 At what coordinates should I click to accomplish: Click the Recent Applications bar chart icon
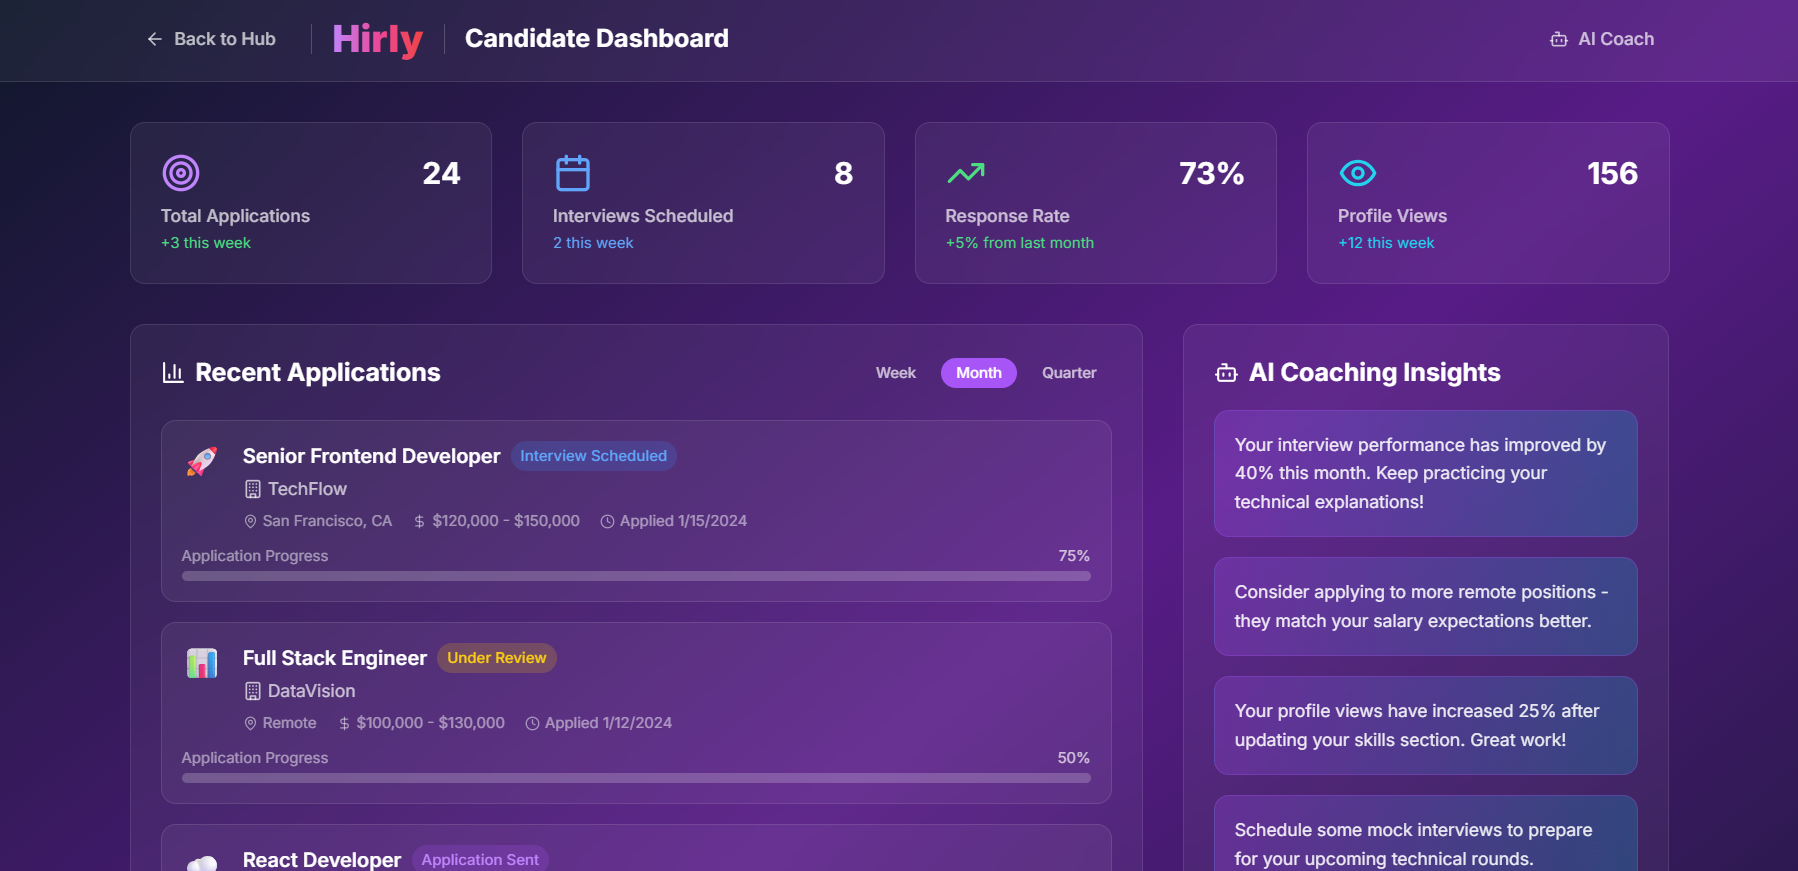173,373
